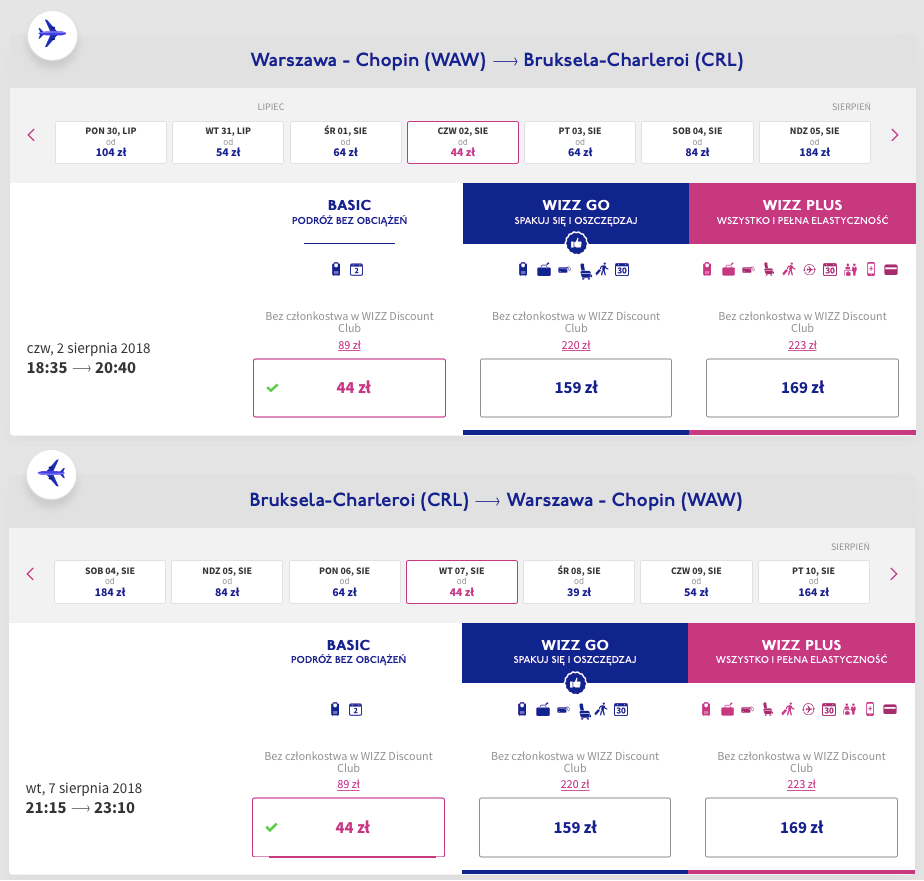Click outbound flight airplane icon for WAW to CRL
This screenshot has height=881, width=924.
(x=52, y=34)
